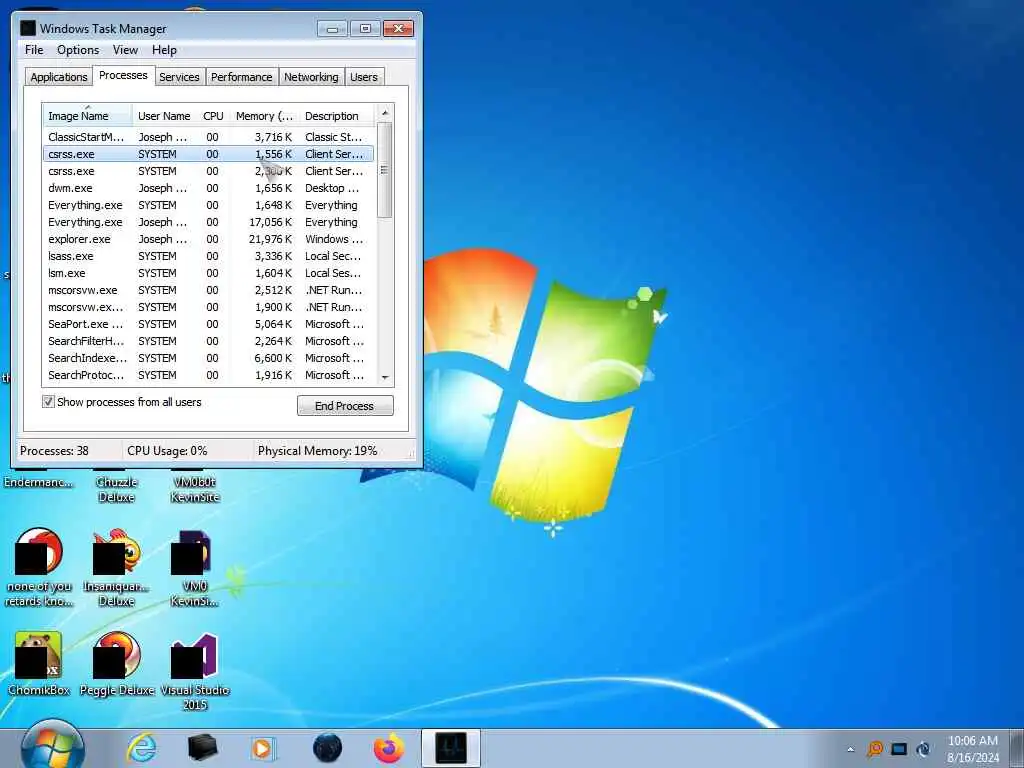Open the Help menu
Viewport: 1024px width, 768px height.
point(164,50)
